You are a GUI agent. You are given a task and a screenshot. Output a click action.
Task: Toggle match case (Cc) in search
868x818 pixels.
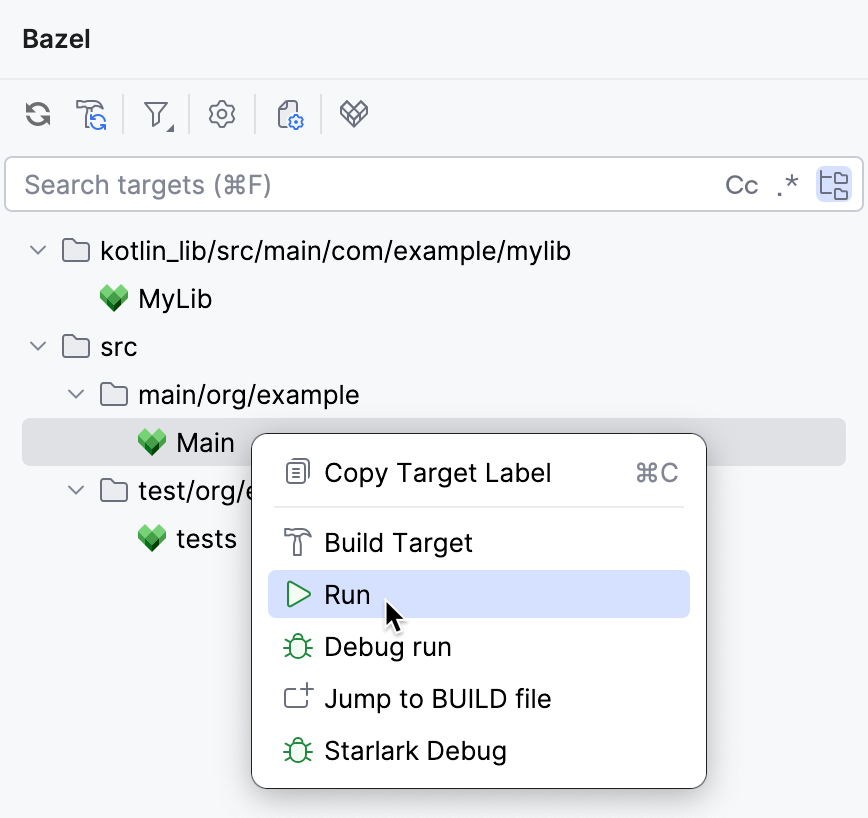click(x=741, y=185)
